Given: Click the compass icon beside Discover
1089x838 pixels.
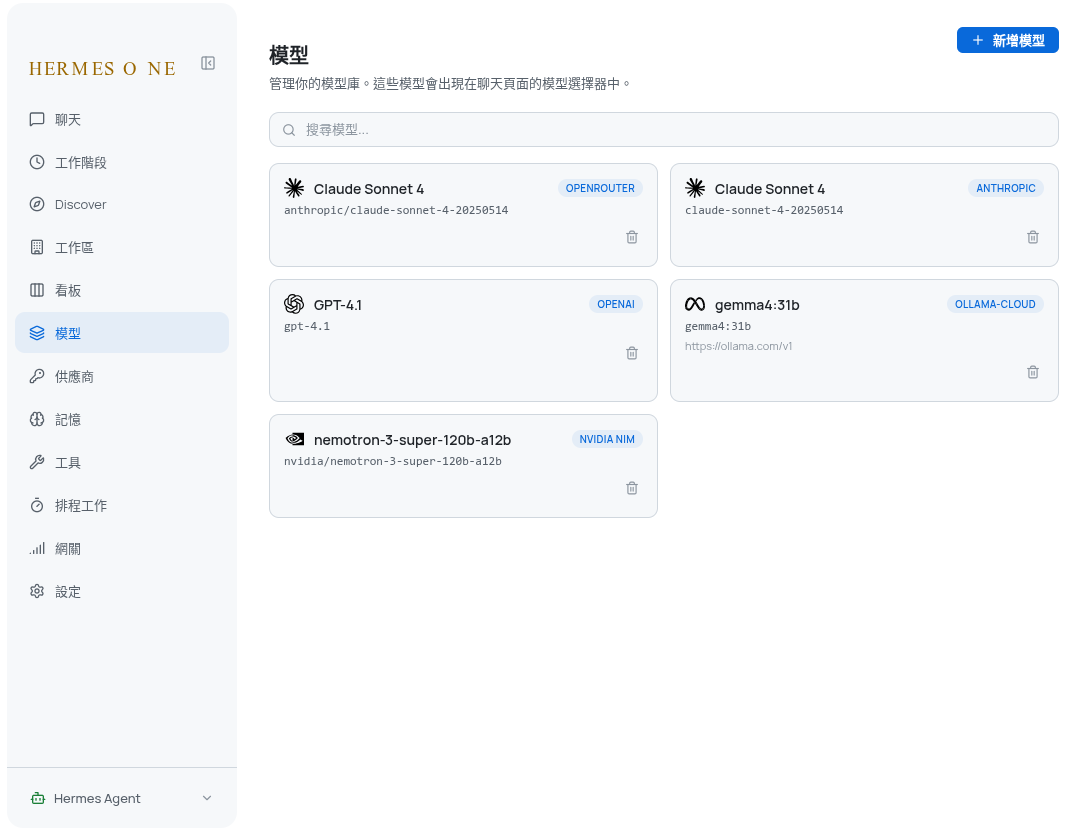Looking at the screenshot, I should point(37,204).
